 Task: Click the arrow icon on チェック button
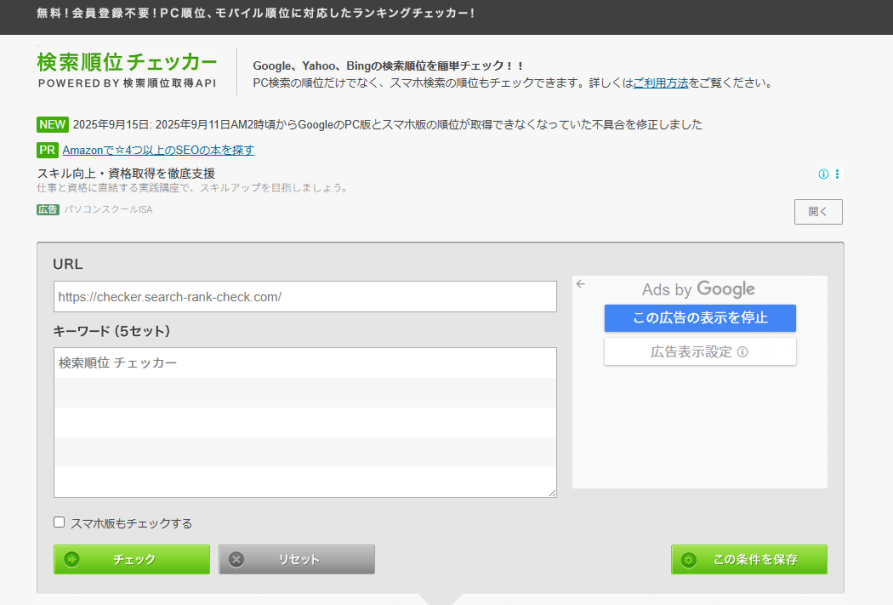71,559
